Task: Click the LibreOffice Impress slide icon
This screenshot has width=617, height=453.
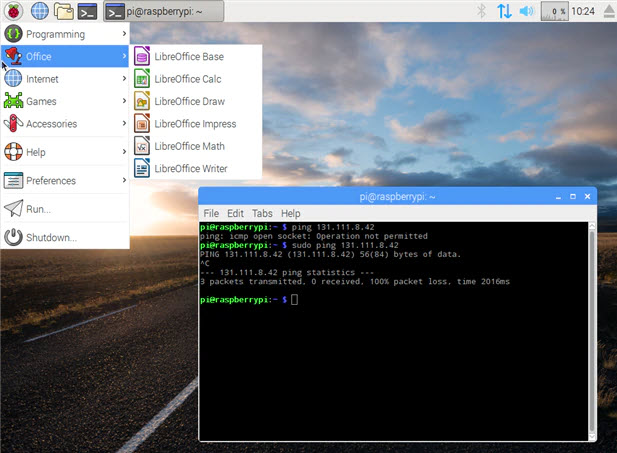Action: pos(142,123)
